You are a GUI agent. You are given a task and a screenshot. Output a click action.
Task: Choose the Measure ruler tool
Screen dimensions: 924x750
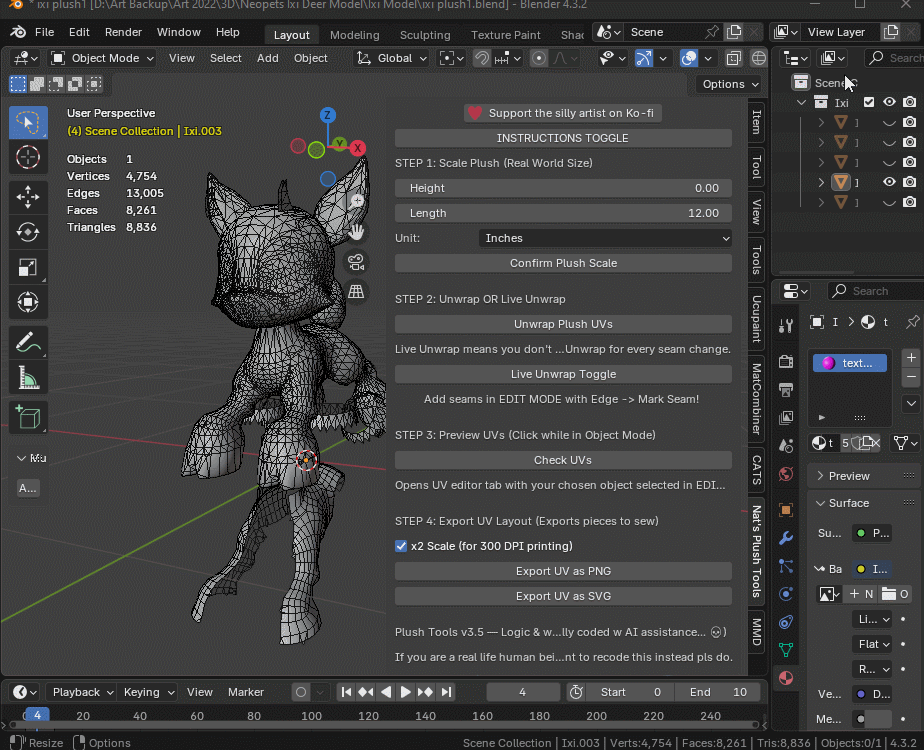click(x=28, y=378)
